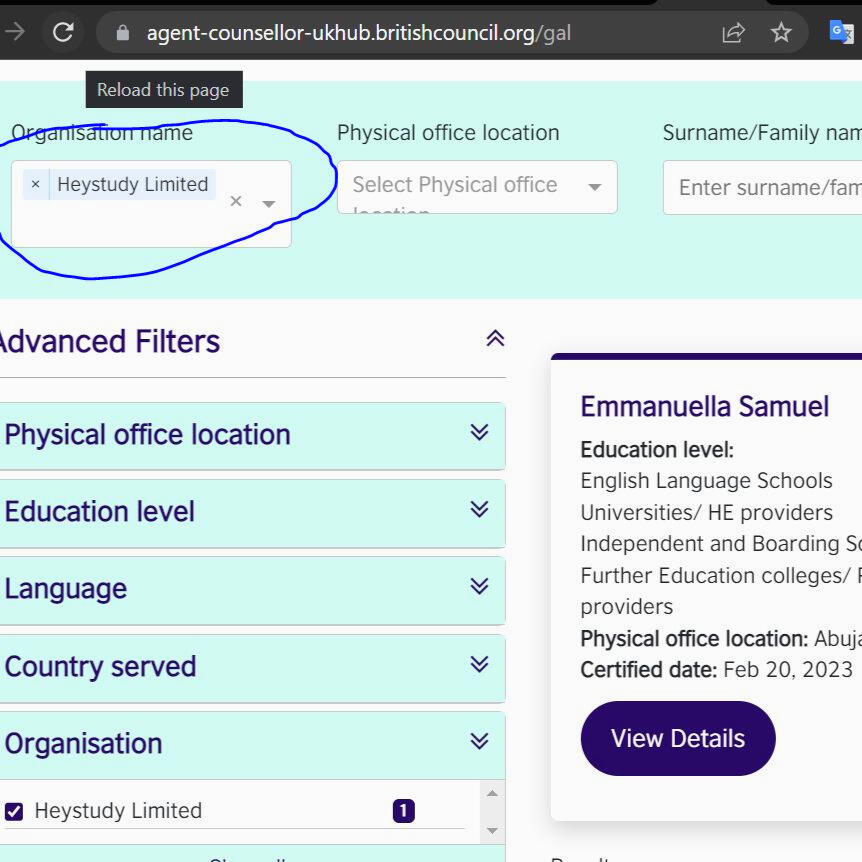Screen dimensions: 862x862
Task: Click the address bar URL text
Action: pos(358,34)
